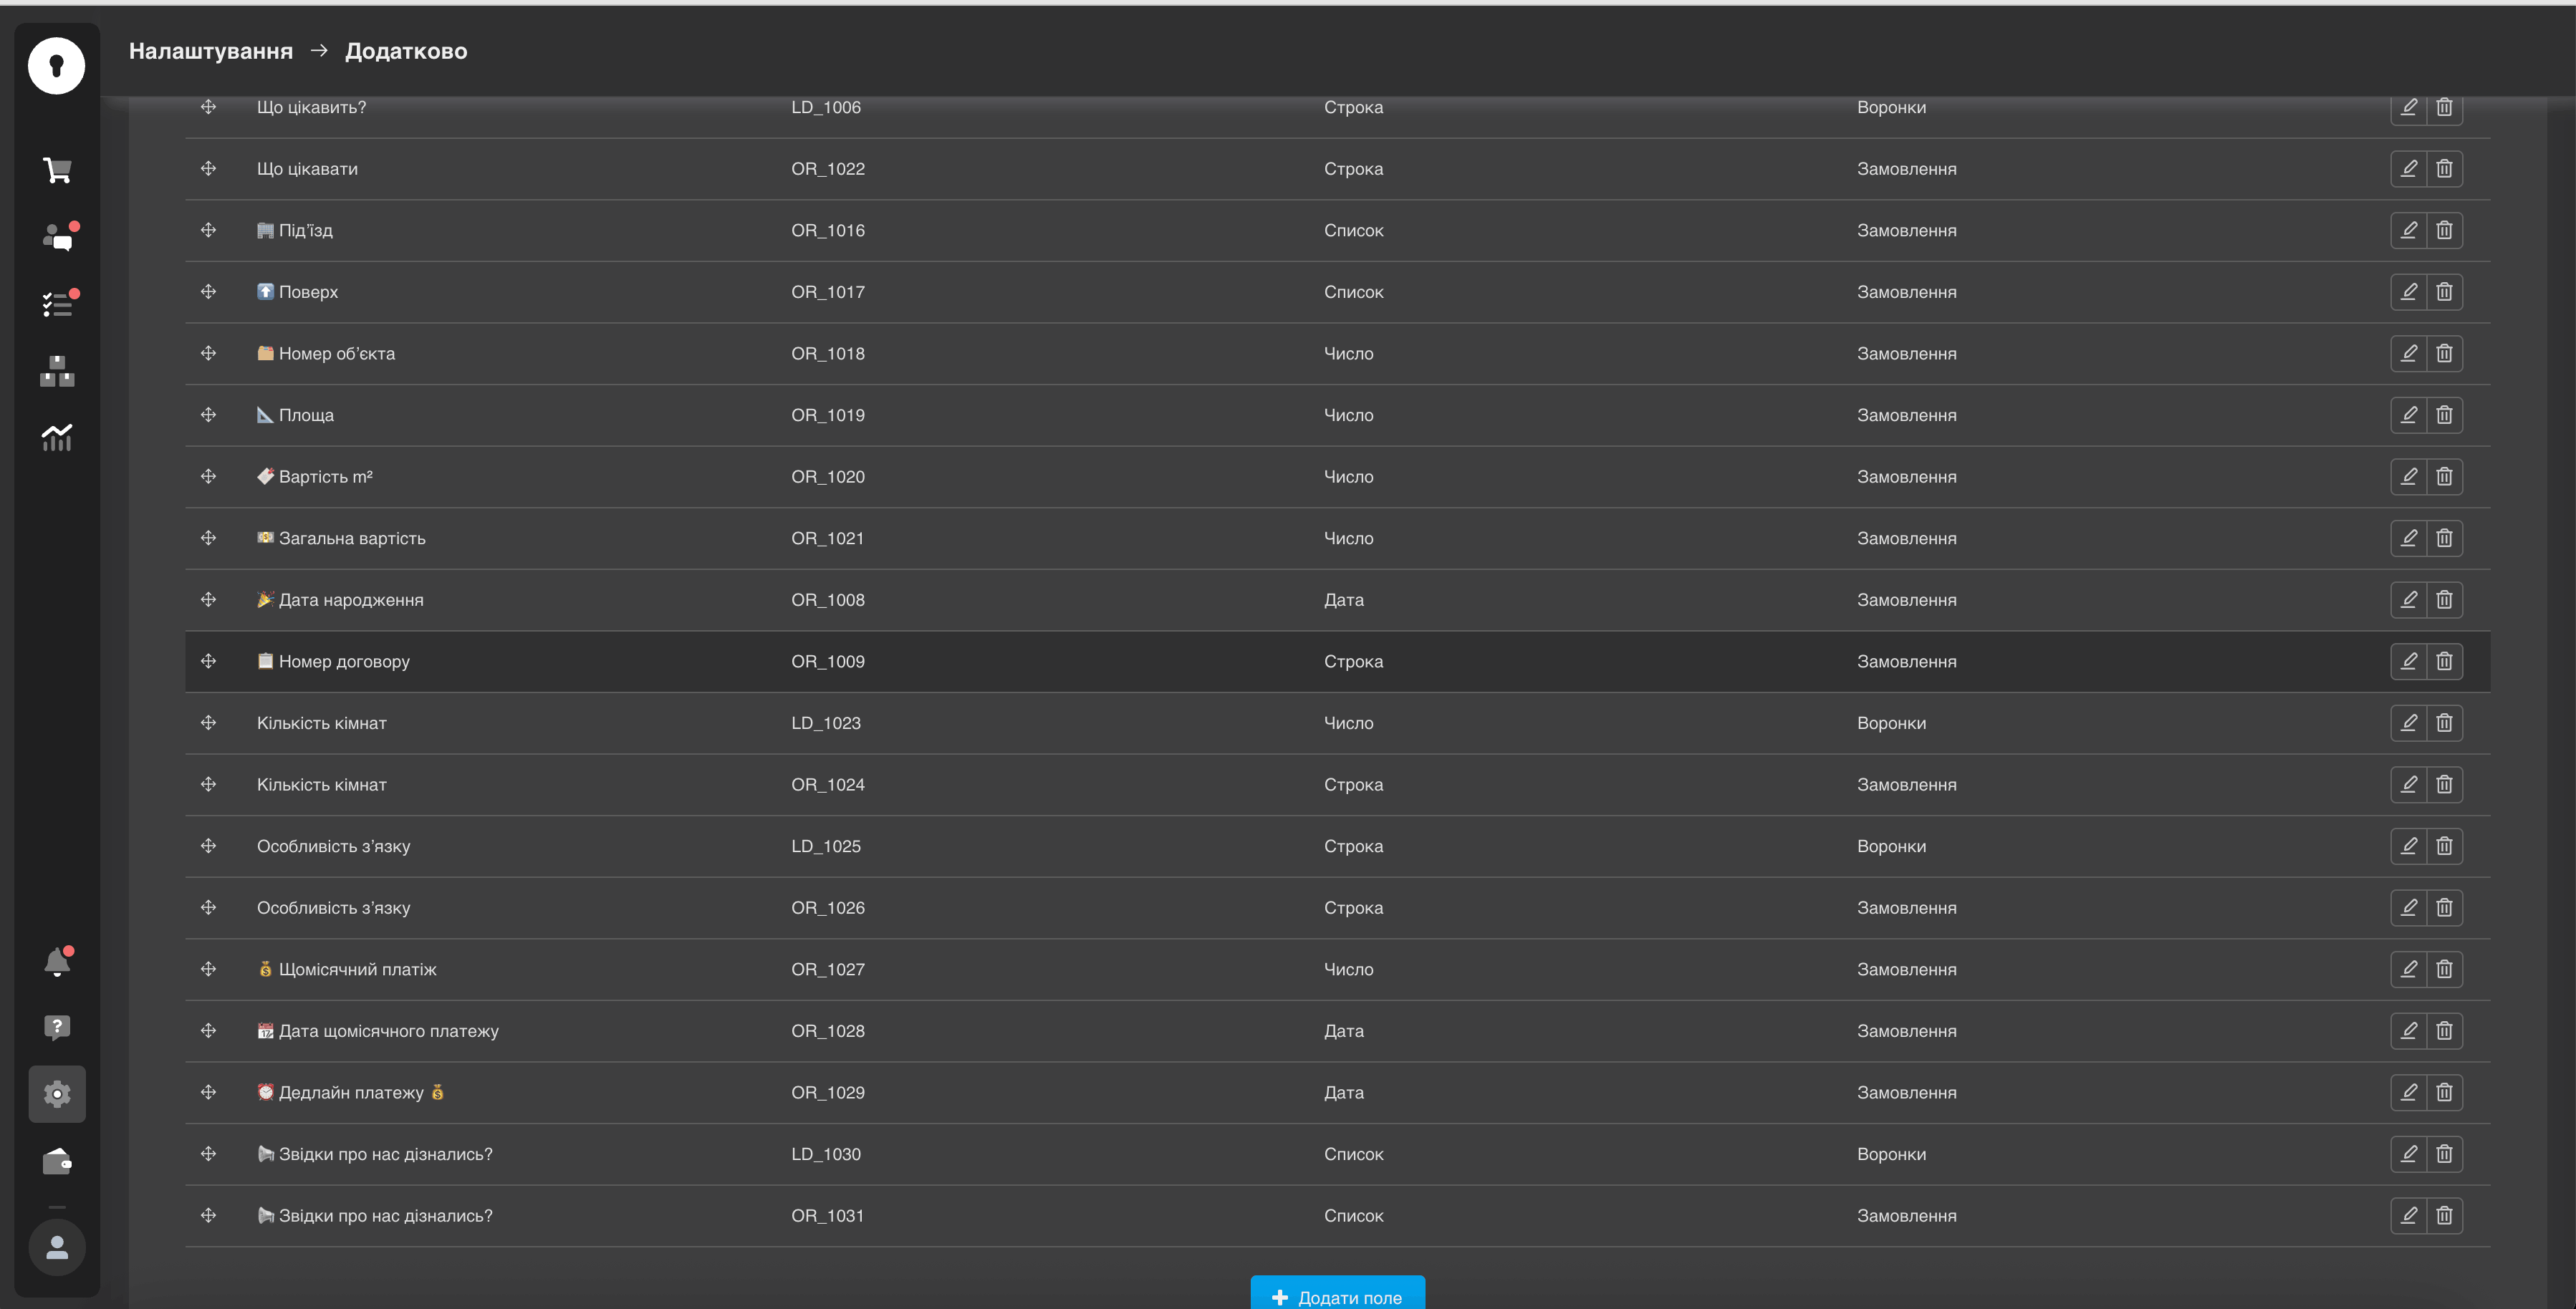Open the user profile icon at bottom
Viewport: 2576px width, 1309px height.
point(57,1247)
